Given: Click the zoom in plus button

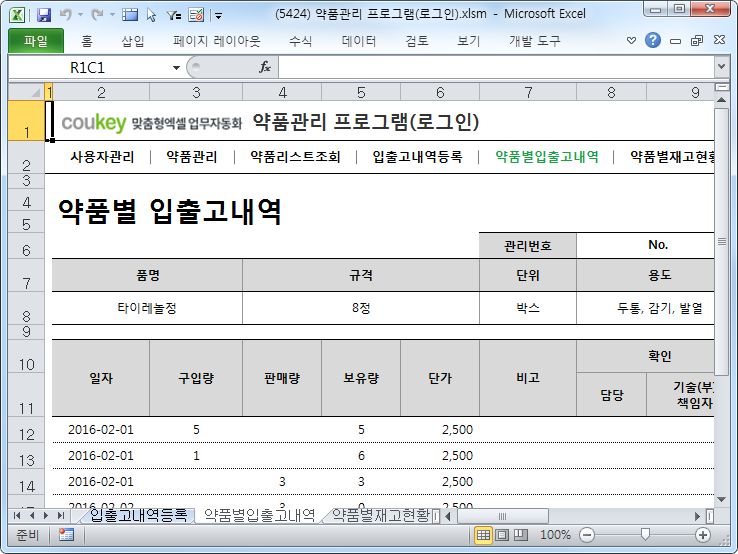Looking at the screenshot, I should pos(703,535).
